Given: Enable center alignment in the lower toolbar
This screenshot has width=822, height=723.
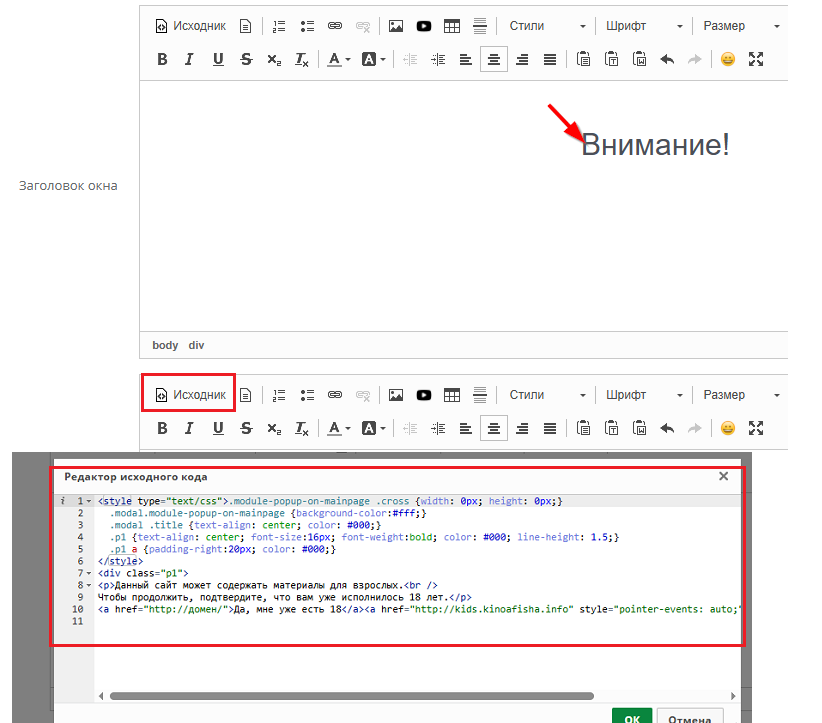Looking at the screenshot, I should point(493,428).
